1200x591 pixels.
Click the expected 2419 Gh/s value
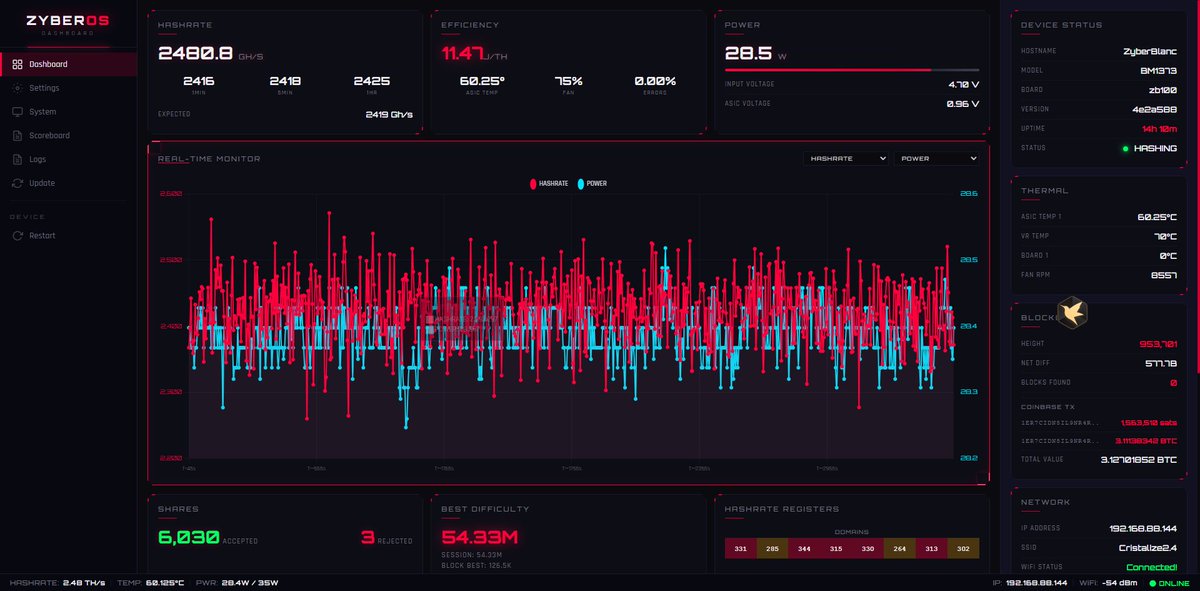click(x=389, y=114)
